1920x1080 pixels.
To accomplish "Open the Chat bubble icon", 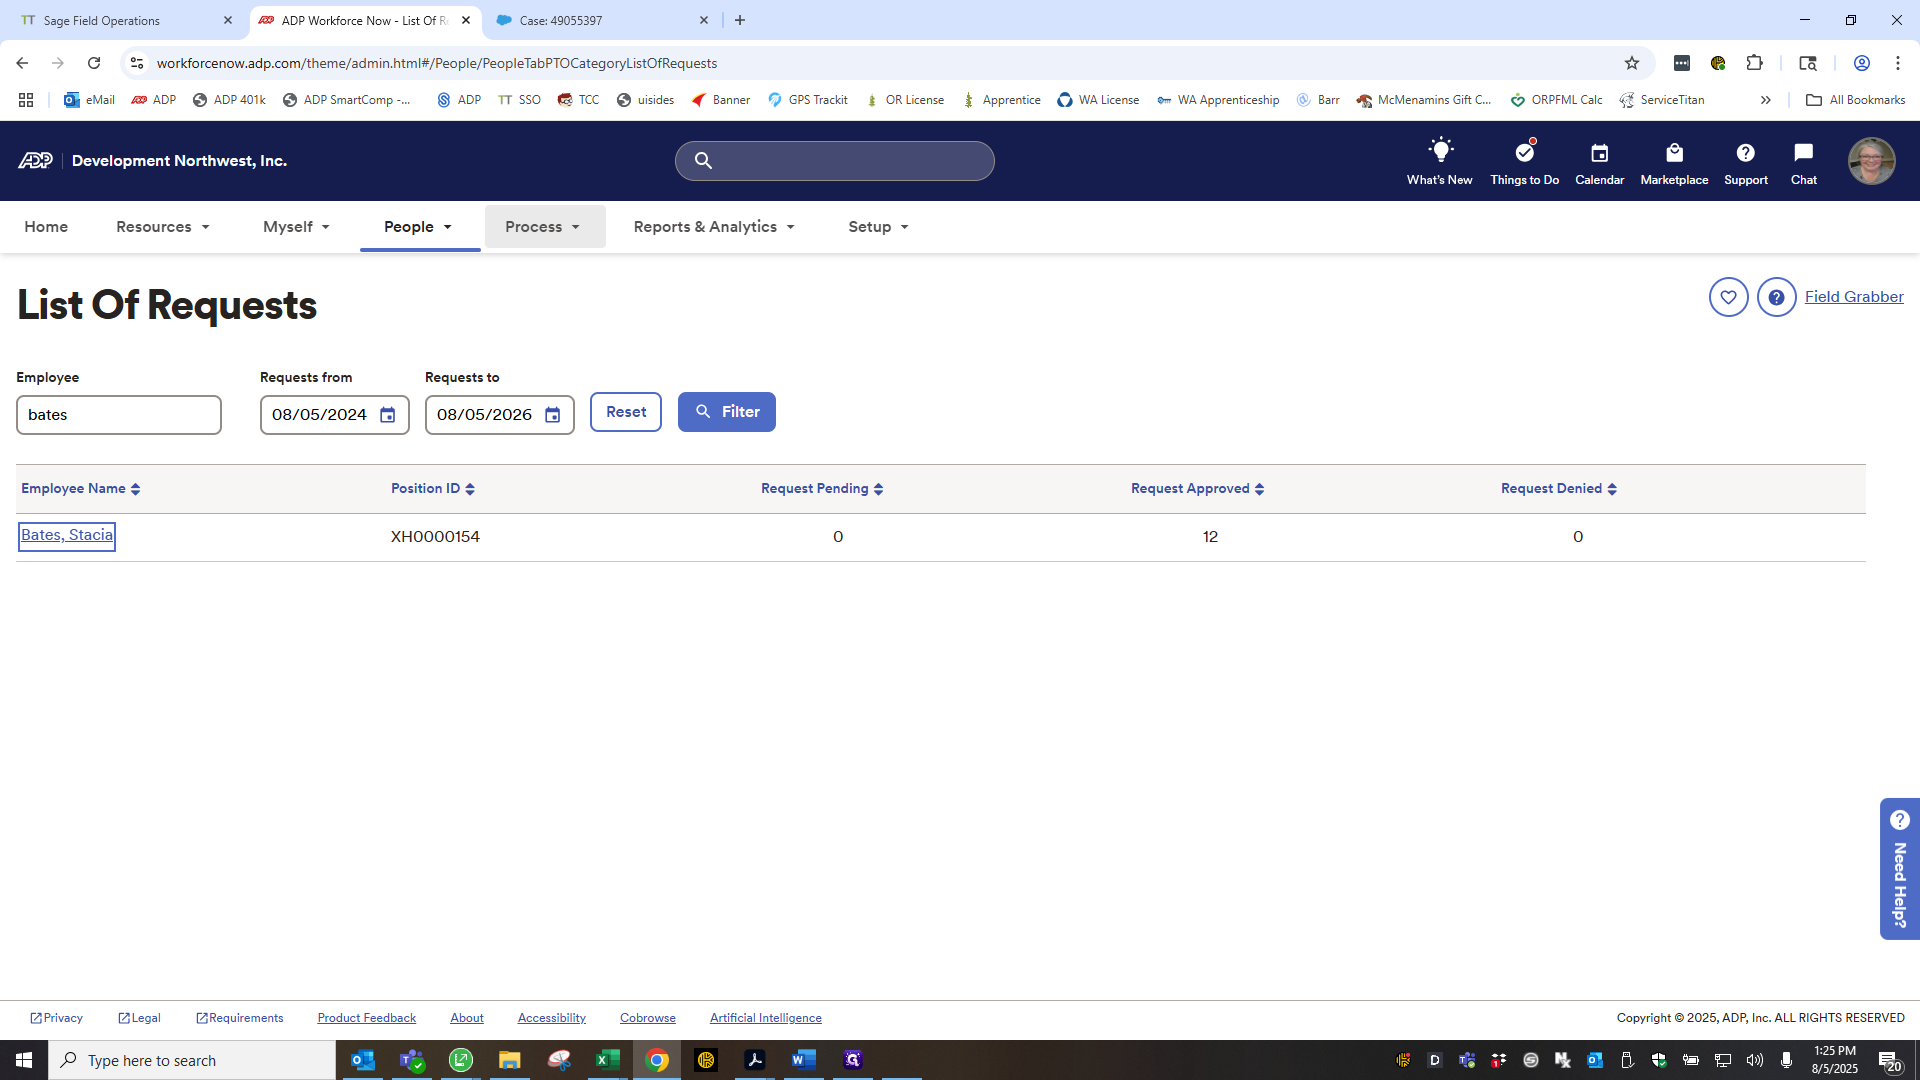I will (1803, 153).
